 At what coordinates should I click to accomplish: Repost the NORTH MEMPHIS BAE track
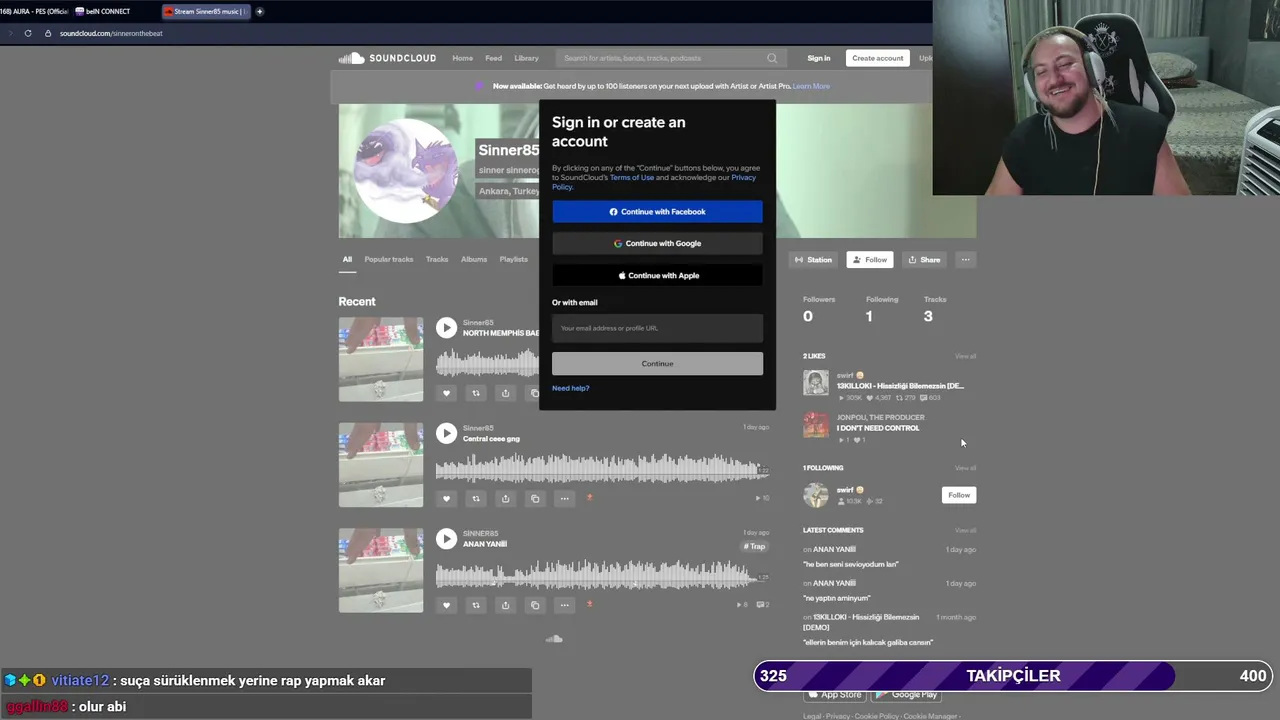pos(476,393)
